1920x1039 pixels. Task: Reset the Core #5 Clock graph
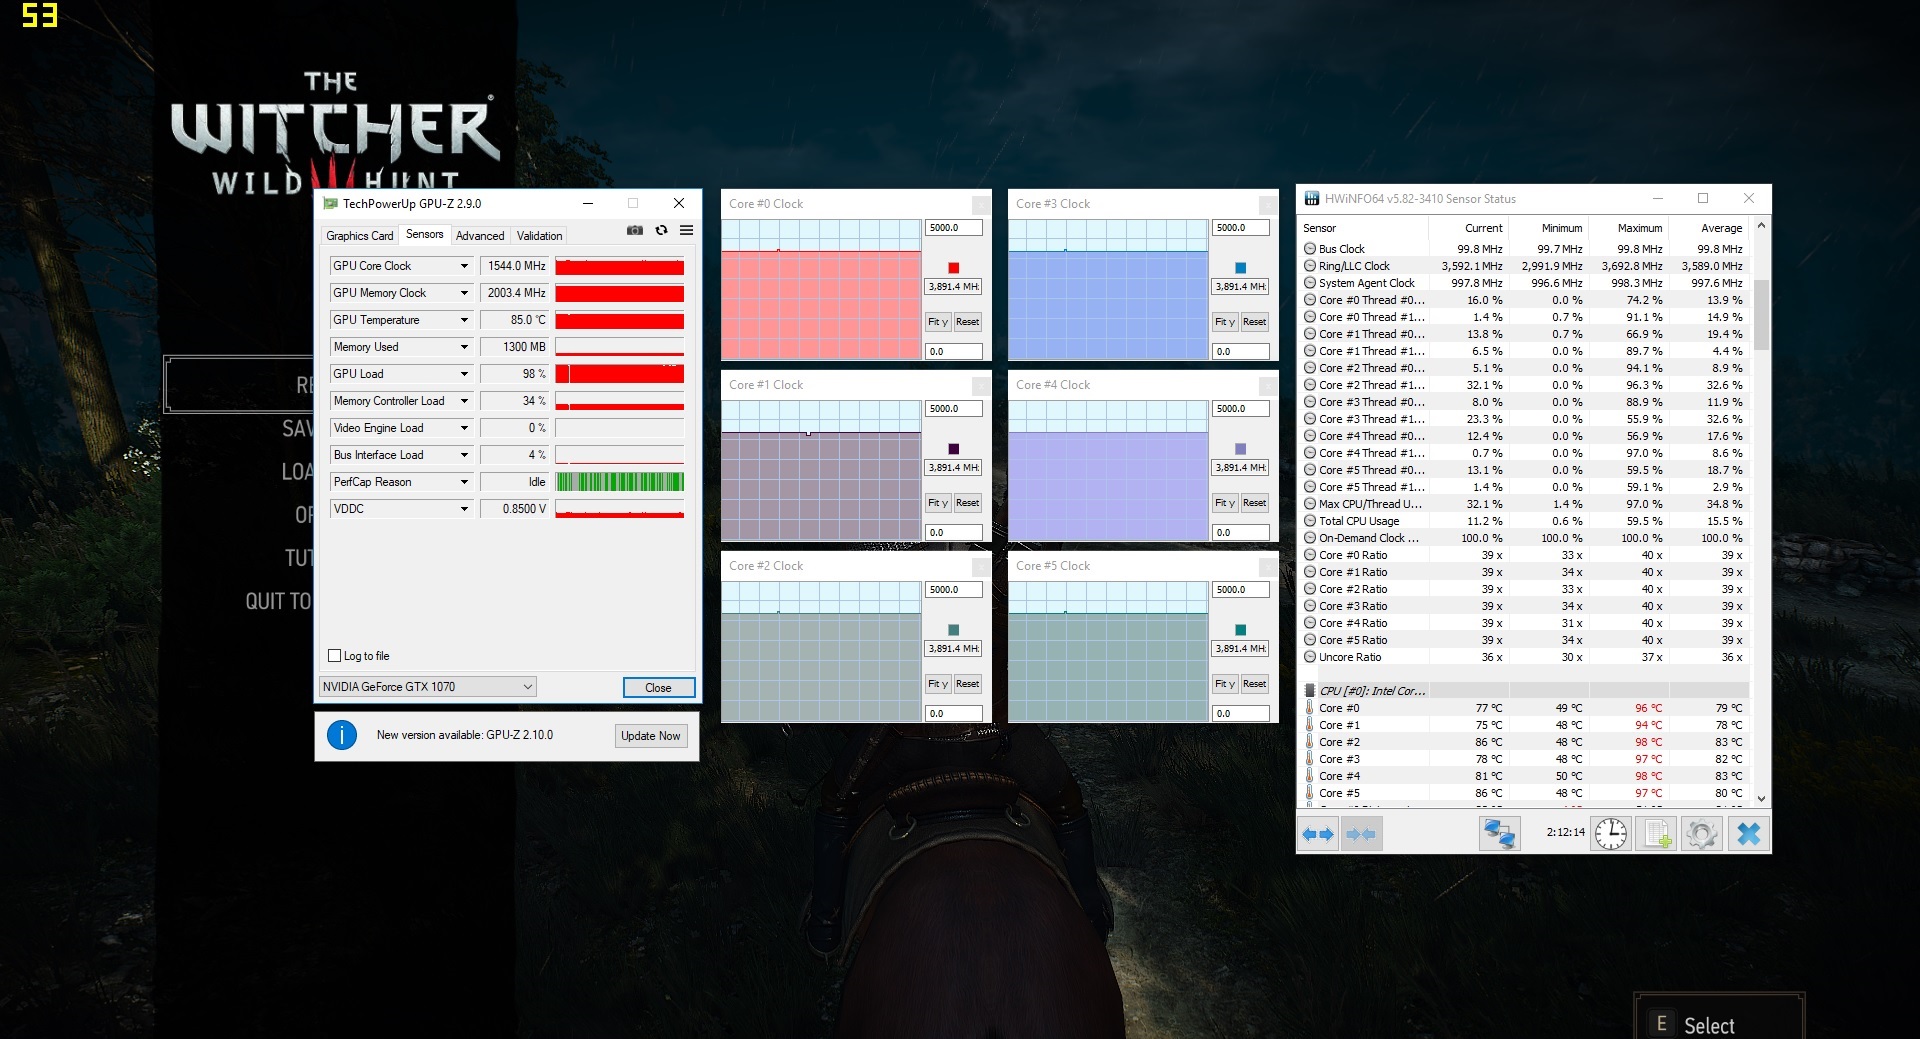coord(1254,684)
